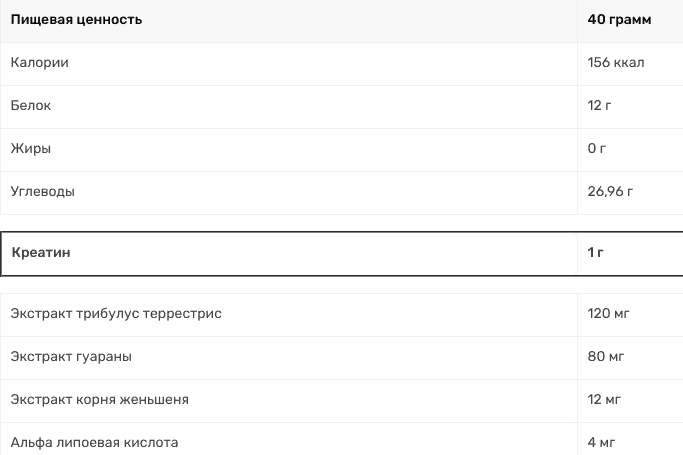683x455 pixels.
Task: Select 'Экстракт корня женьшеня' row label
Action: [x=99, y=400]
